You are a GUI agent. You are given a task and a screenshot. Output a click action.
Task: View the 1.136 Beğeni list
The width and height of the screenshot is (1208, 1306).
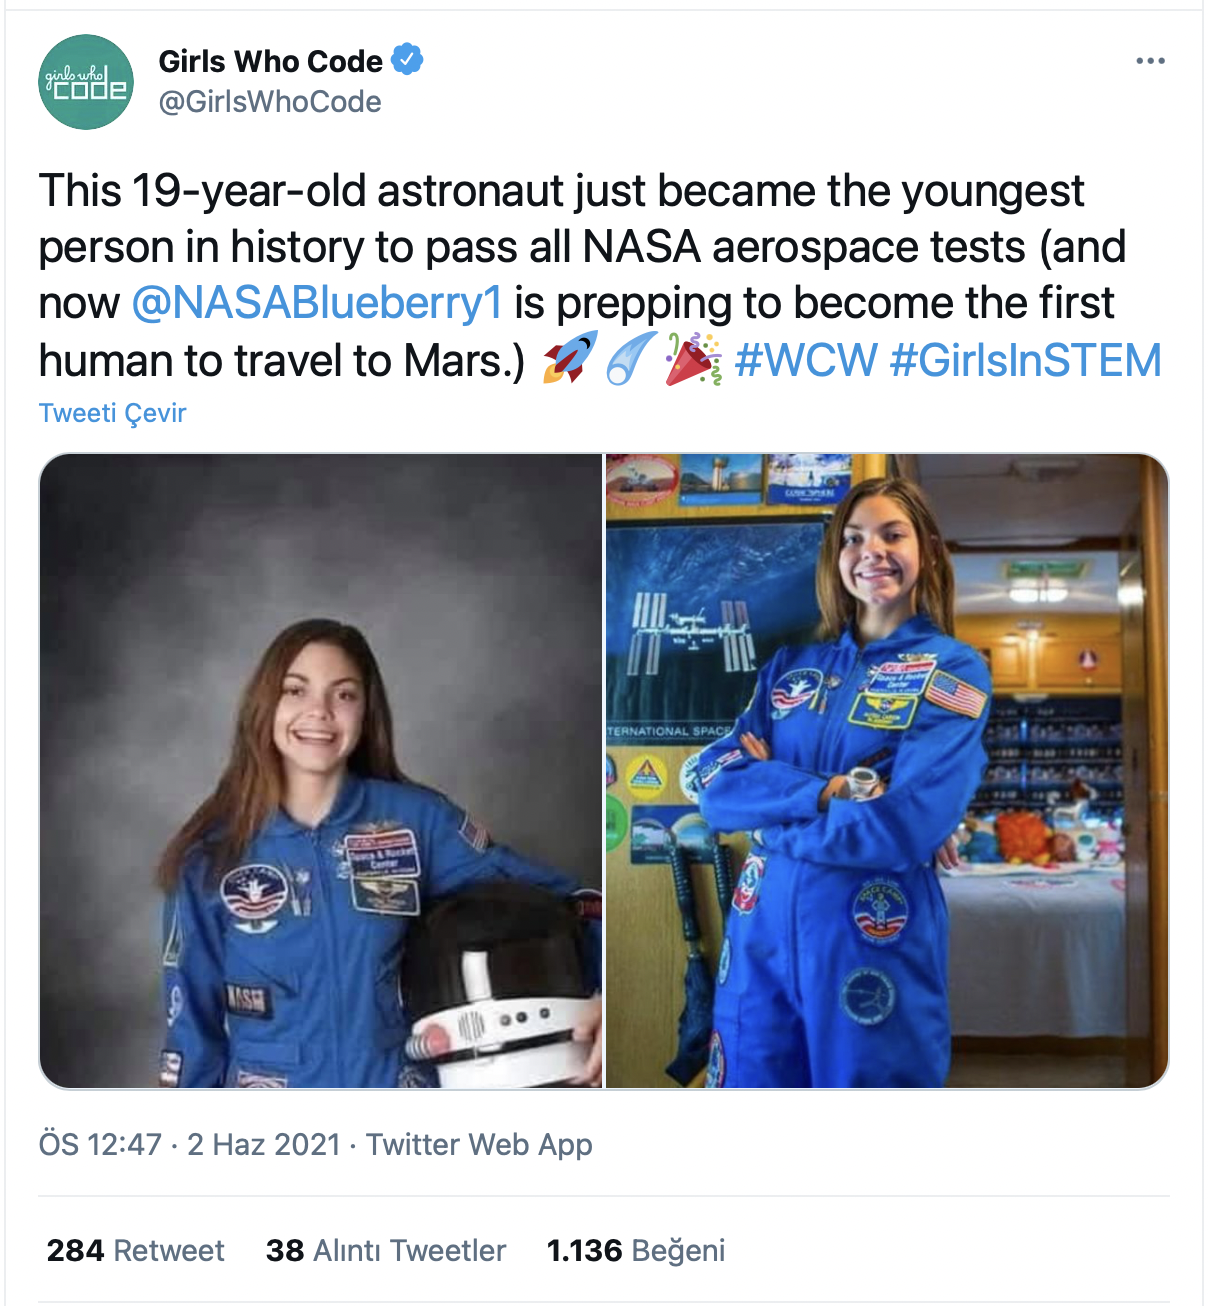pyautogui.click(x=636, y=1251)
